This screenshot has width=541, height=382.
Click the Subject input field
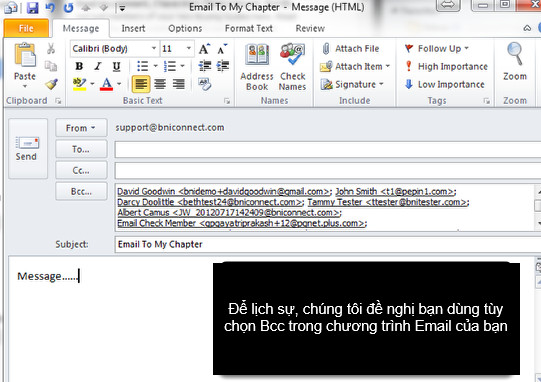327,244
